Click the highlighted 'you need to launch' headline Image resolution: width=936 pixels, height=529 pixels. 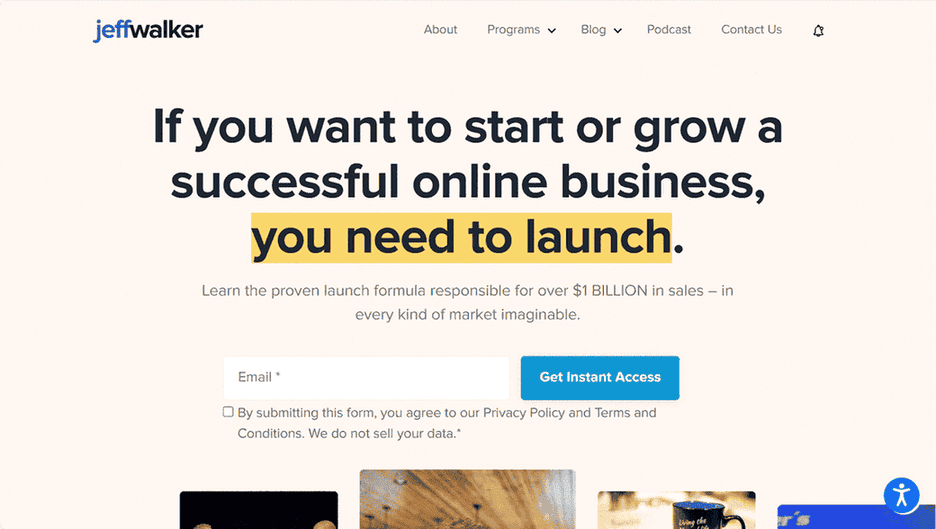click(x=461, y=238)
